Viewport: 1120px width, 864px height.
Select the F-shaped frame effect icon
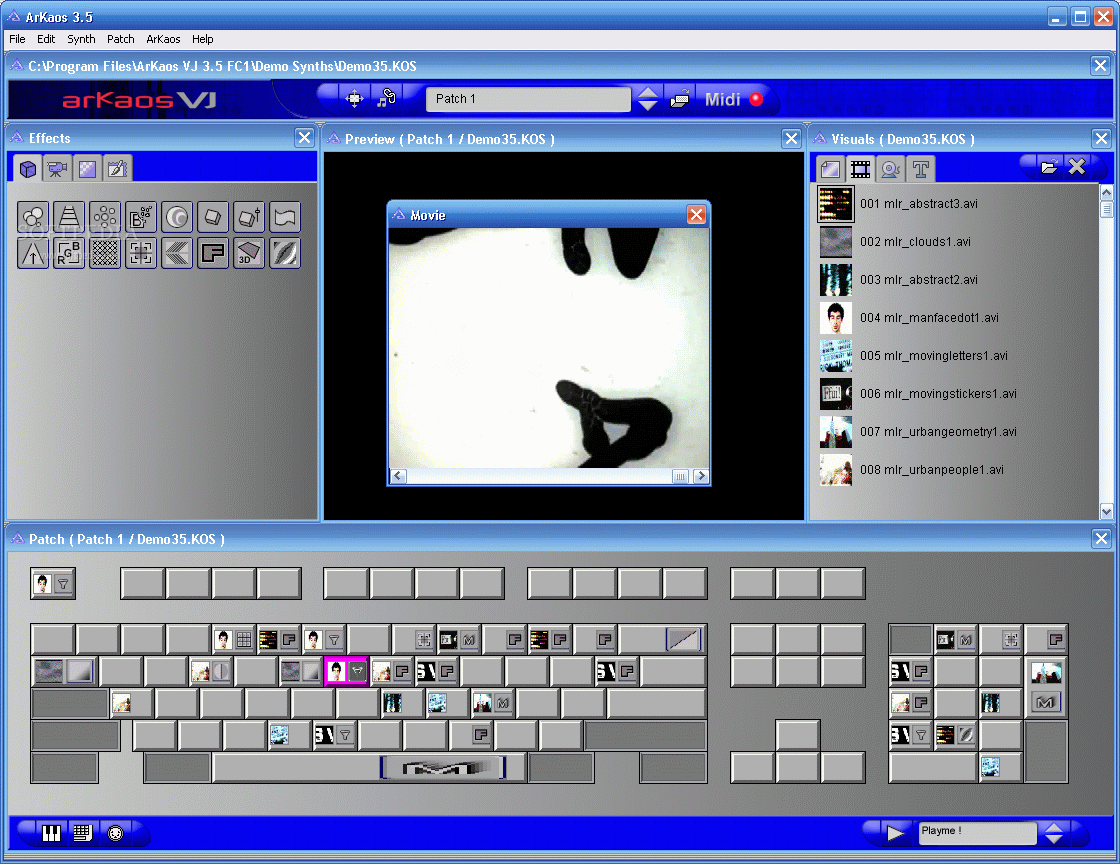point(213,253)
